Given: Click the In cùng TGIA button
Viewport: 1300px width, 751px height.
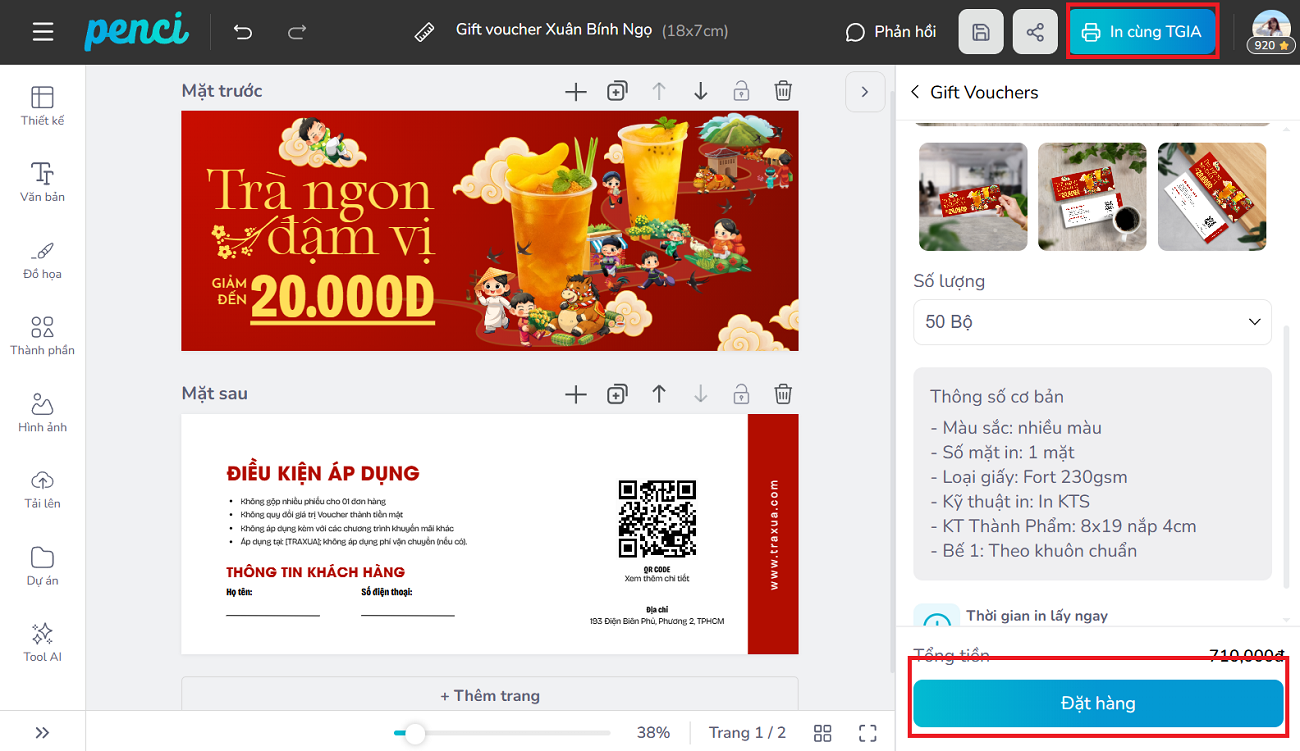Looking at the screenshot, I should (1142, 32).
